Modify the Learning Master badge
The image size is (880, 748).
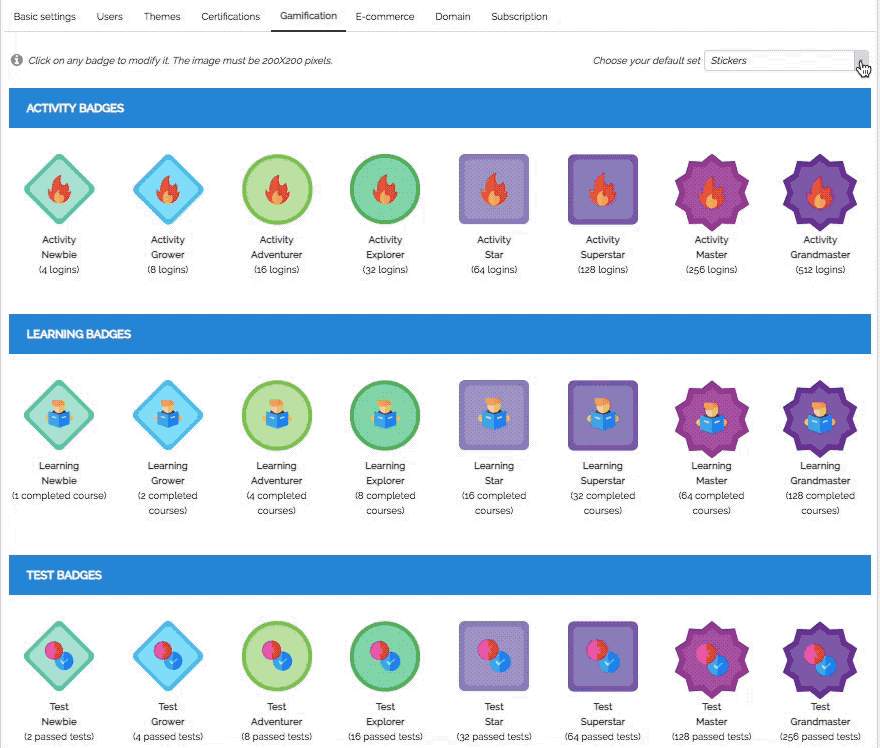coord(711,414)
